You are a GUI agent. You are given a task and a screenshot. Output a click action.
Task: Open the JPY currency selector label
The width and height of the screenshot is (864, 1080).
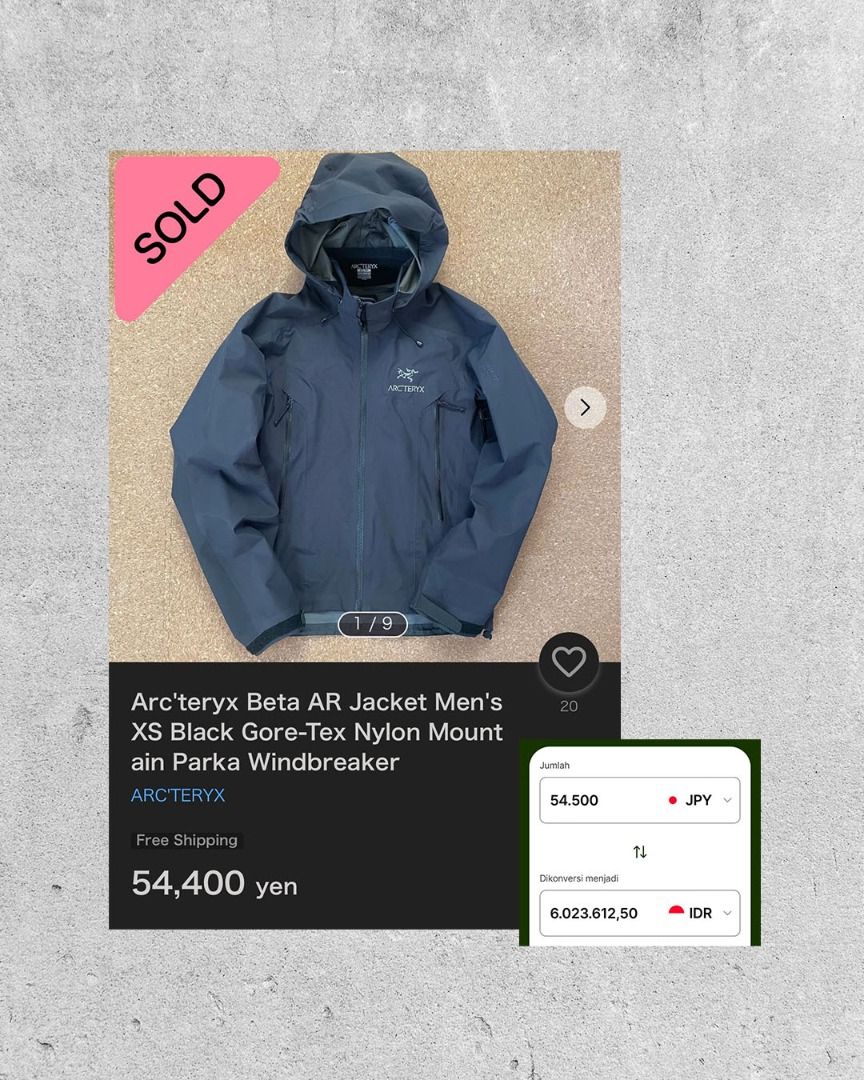click(698, 800)
